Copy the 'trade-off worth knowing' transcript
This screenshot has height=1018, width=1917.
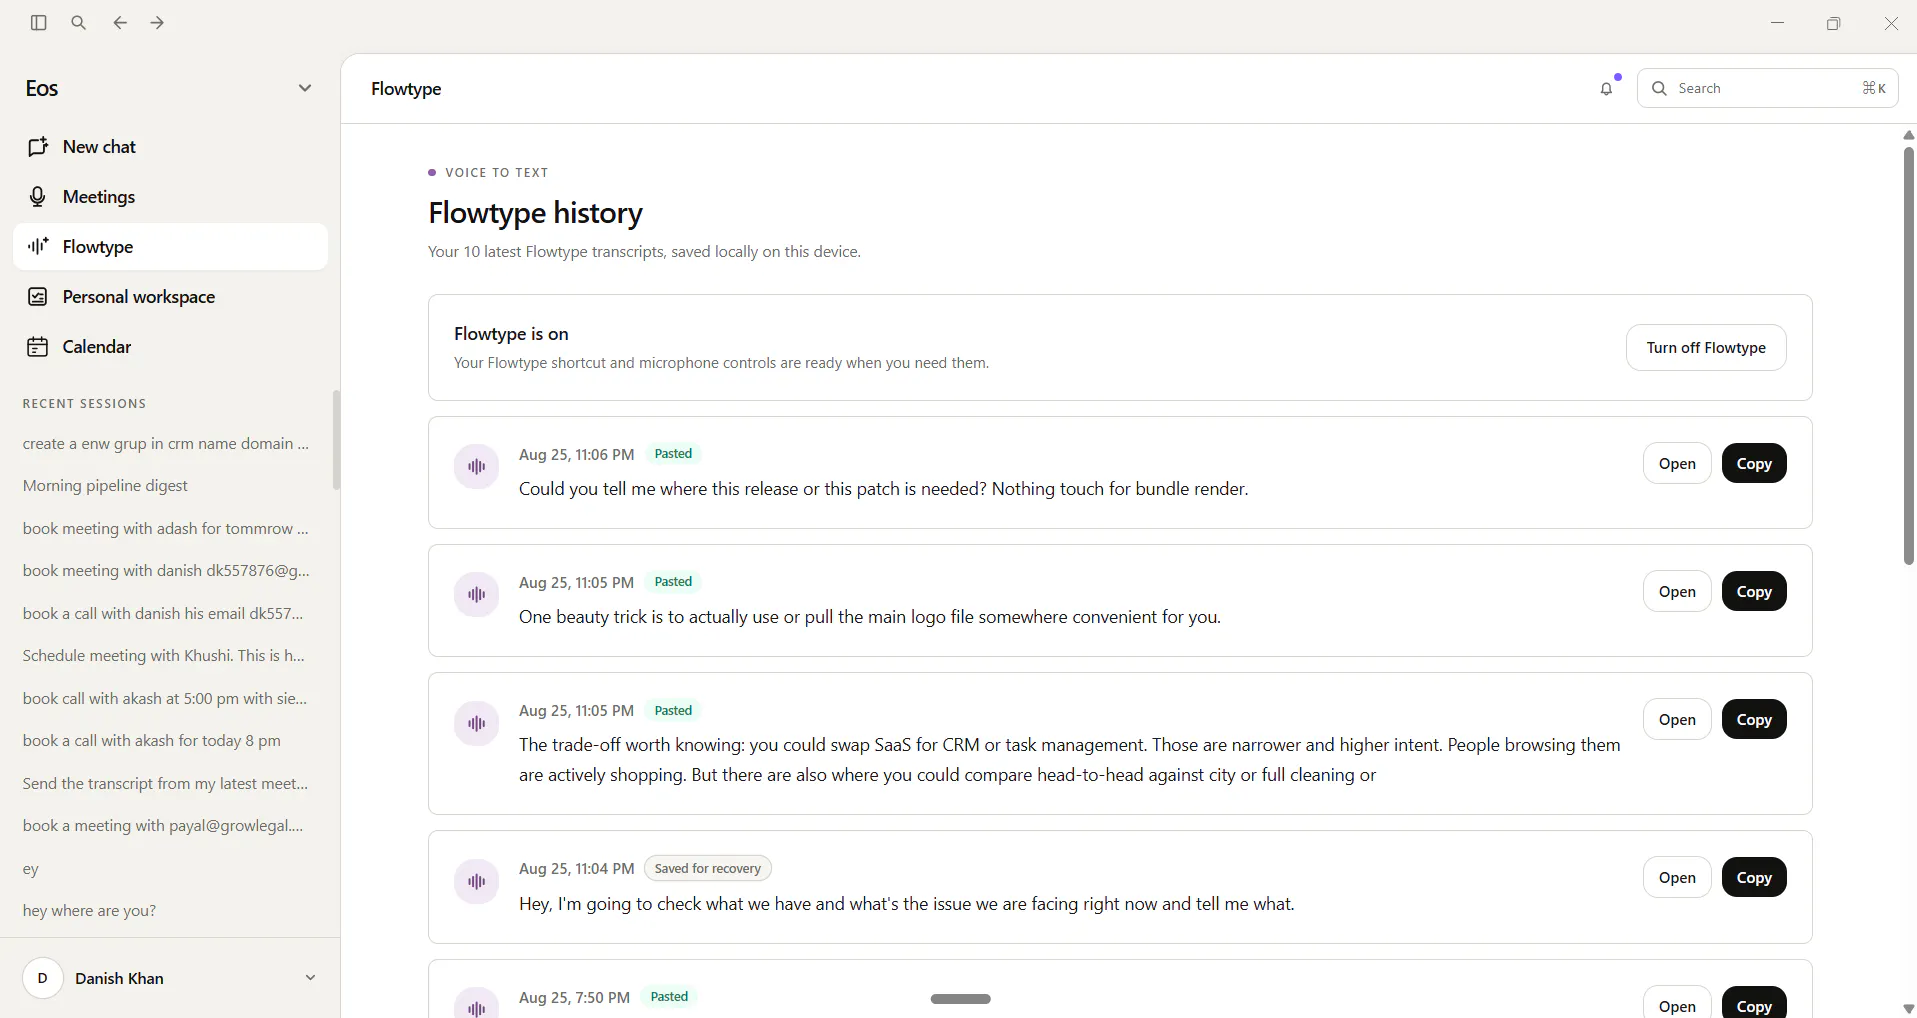coord(1754,720)
